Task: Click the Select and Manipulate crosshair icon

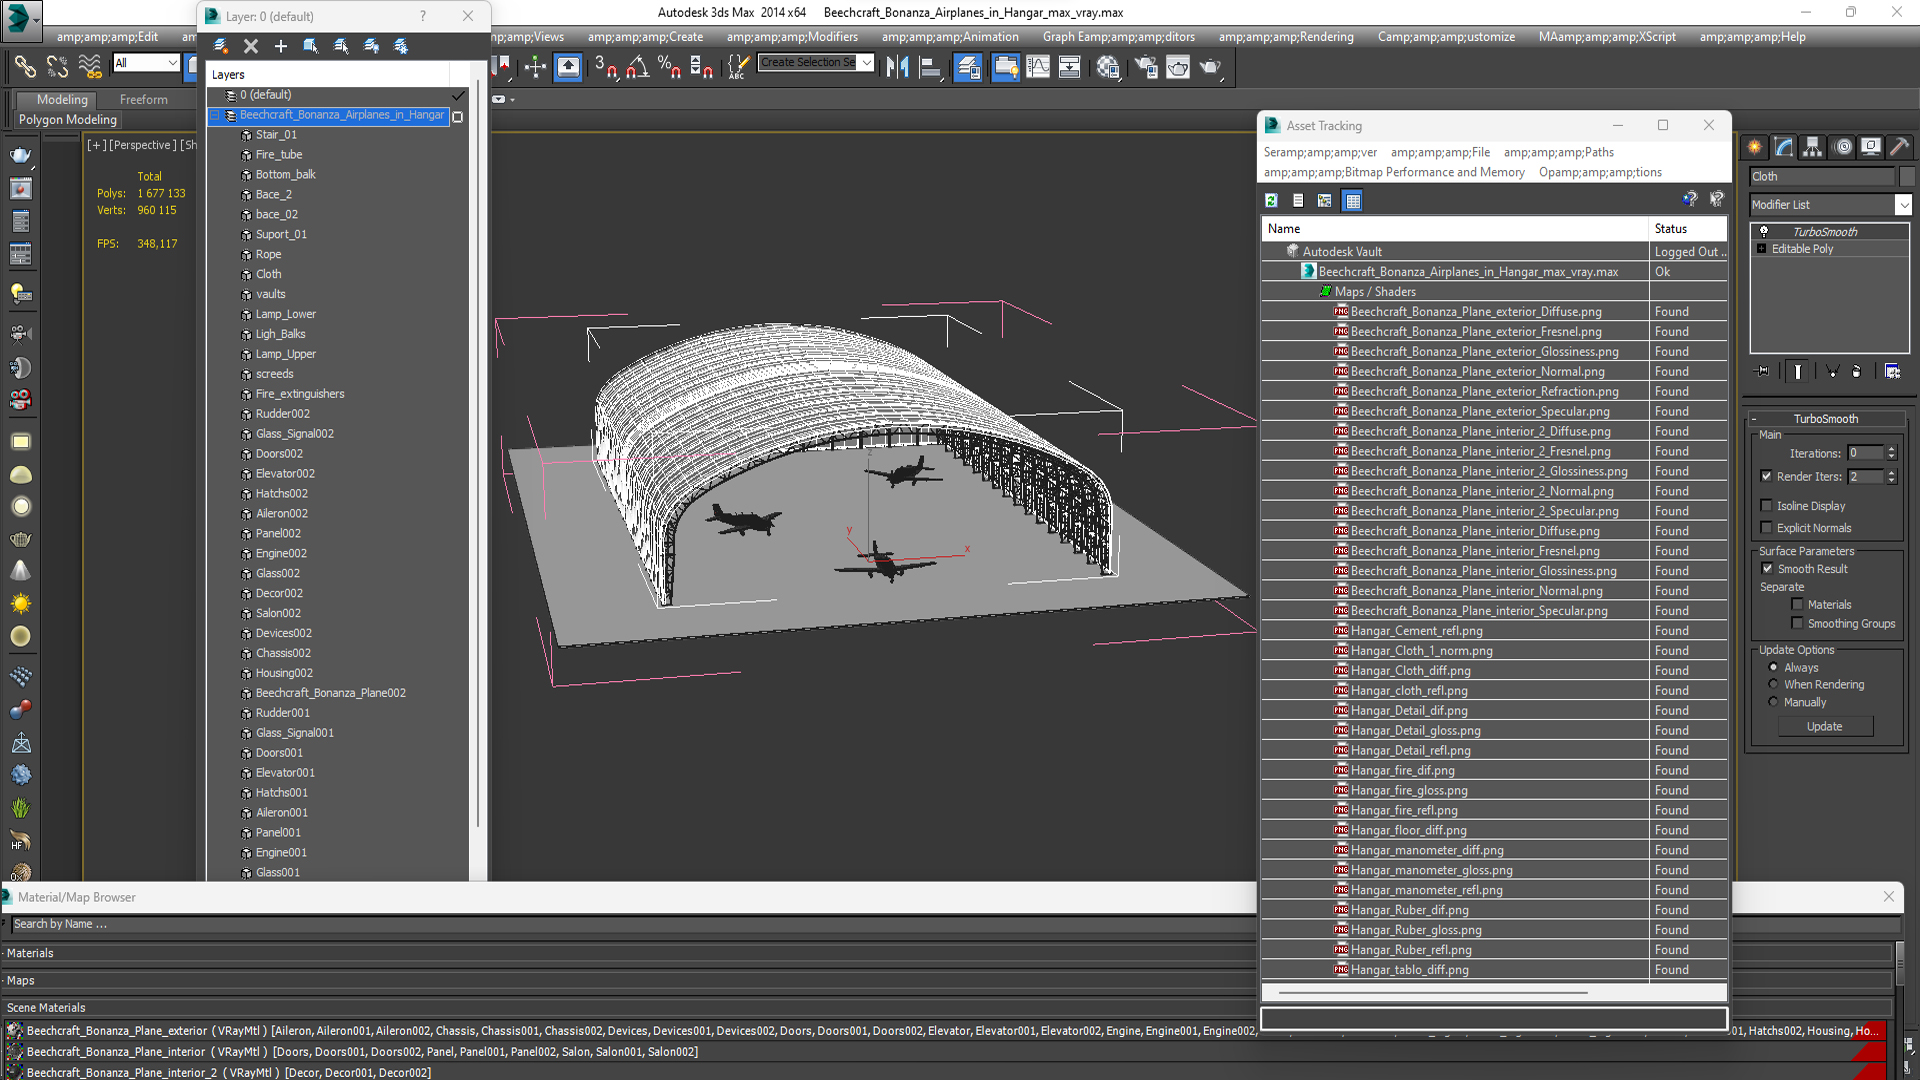Action: (535, 67)
